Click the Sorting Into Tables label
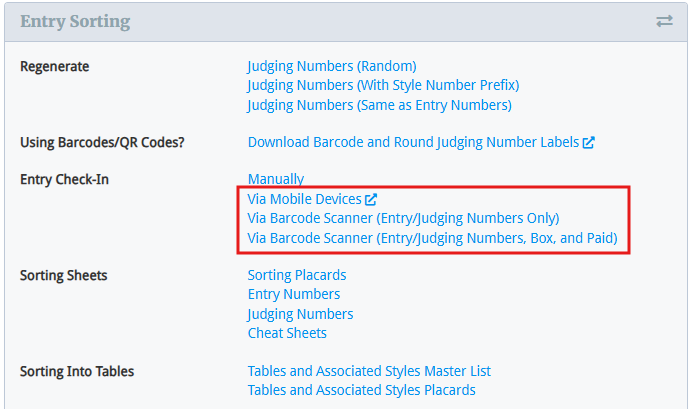 (77, 371)
